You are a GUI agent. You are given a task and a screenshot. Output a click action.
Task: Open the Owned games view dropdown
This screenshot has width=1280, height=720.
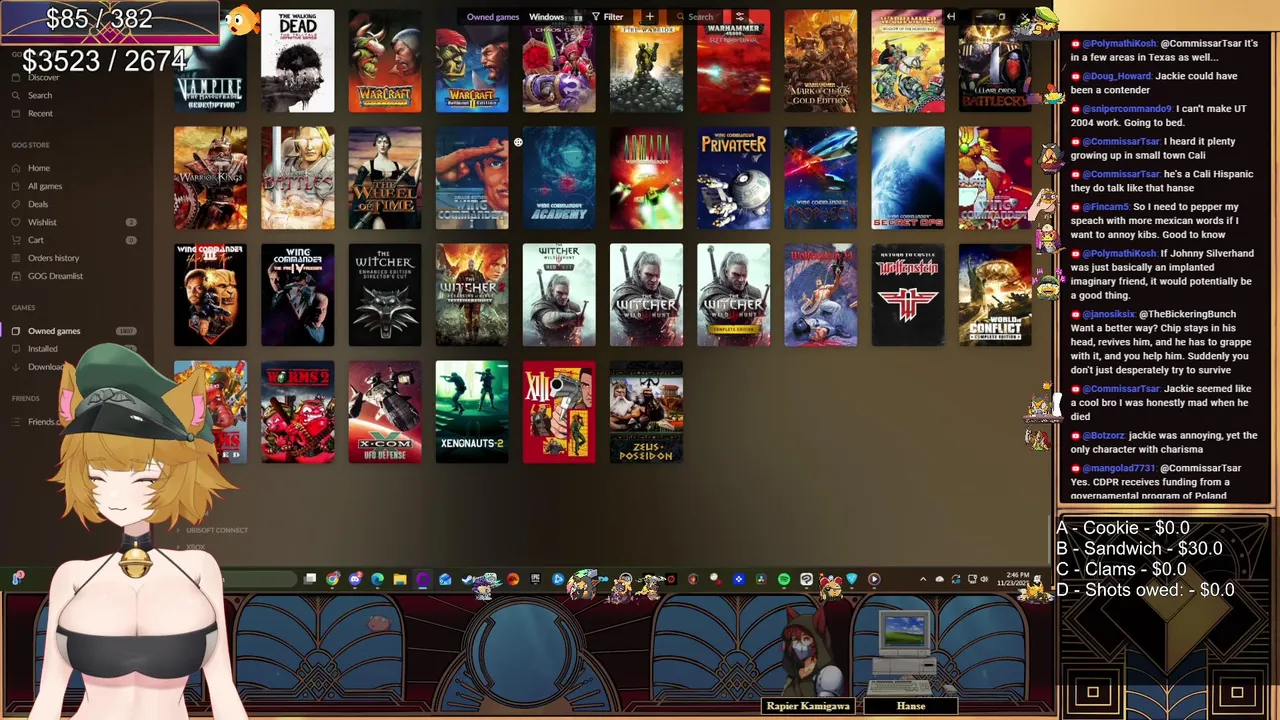click(x=493, y=17)
